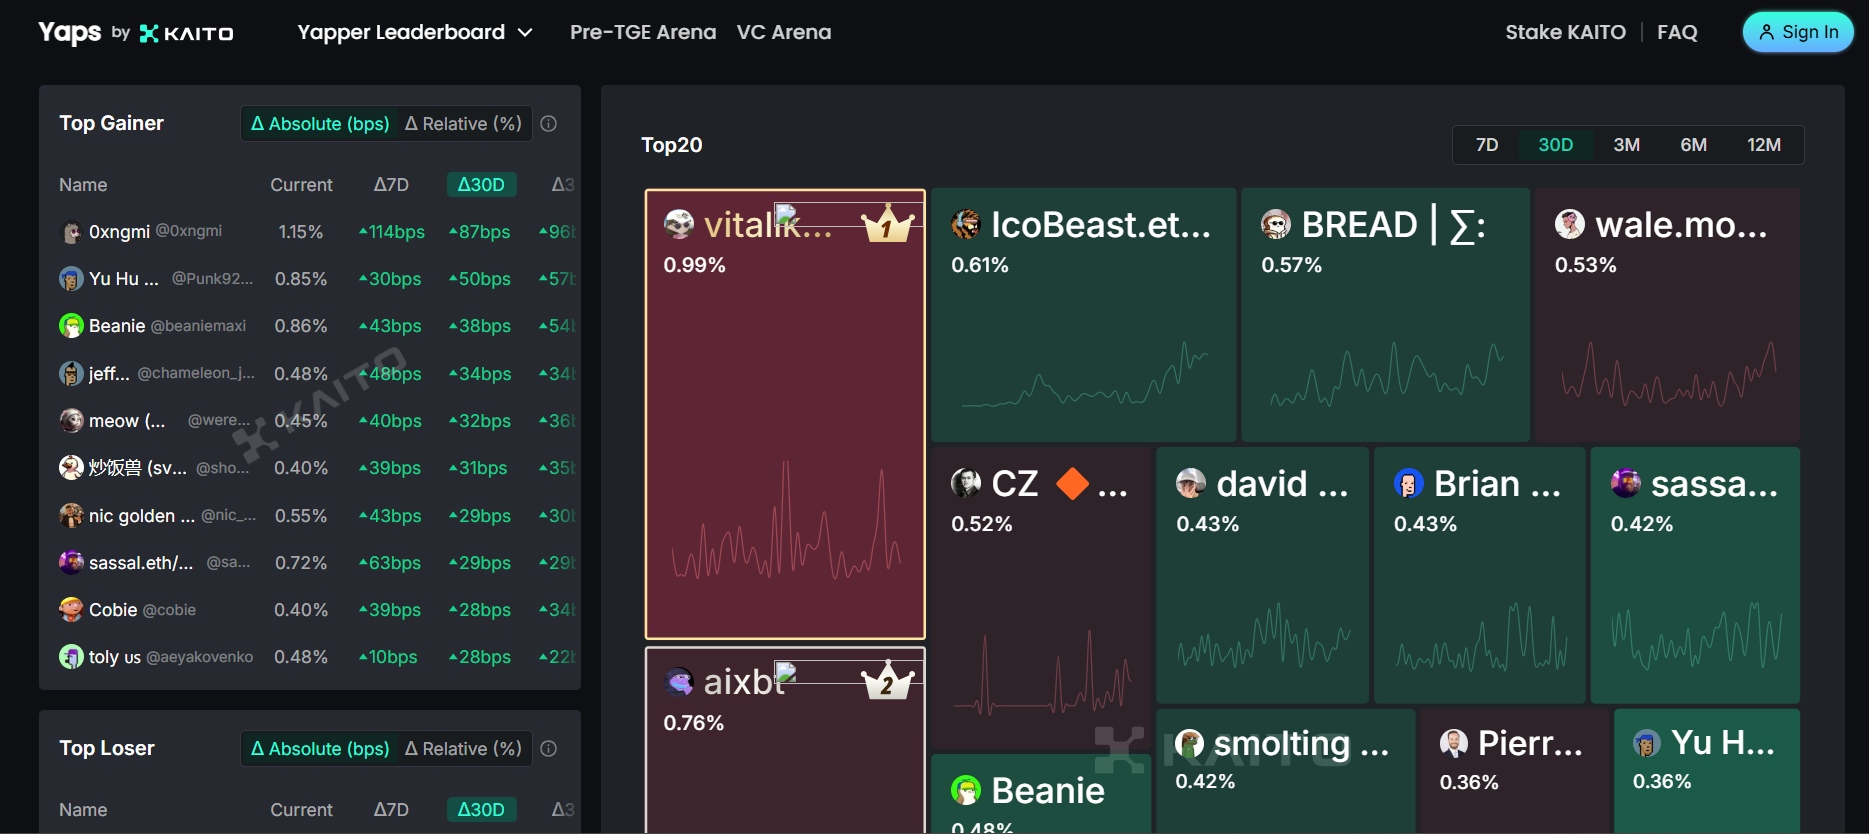This screenshot has height=834, width=1869.
Task: Click 0xngmi avatar in Top Gainer
Action: tap(71, 232)
